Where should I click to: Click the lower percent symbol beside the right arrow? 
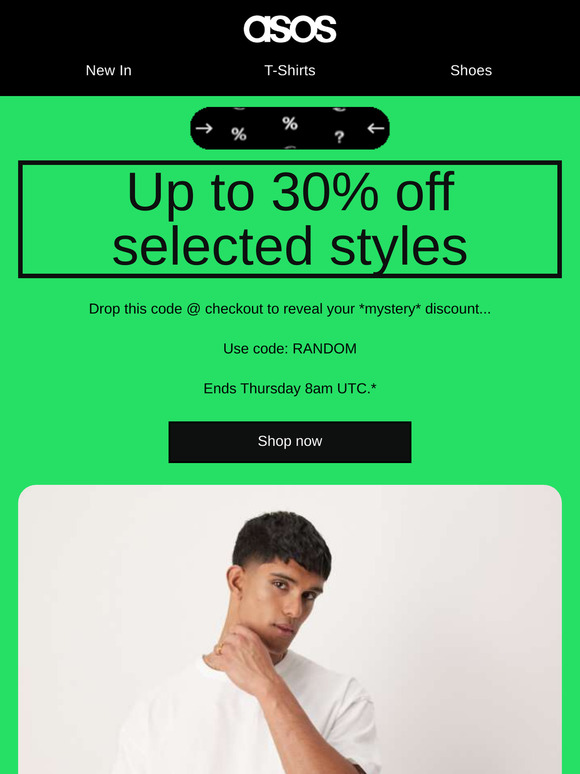tap(239, 134)
